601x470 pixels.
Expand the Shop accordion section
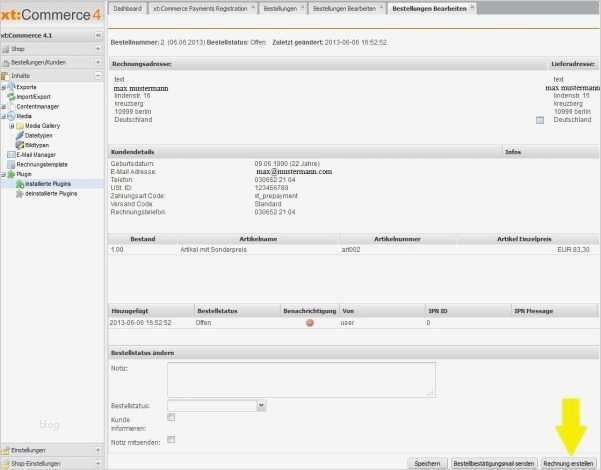point(98,49)
